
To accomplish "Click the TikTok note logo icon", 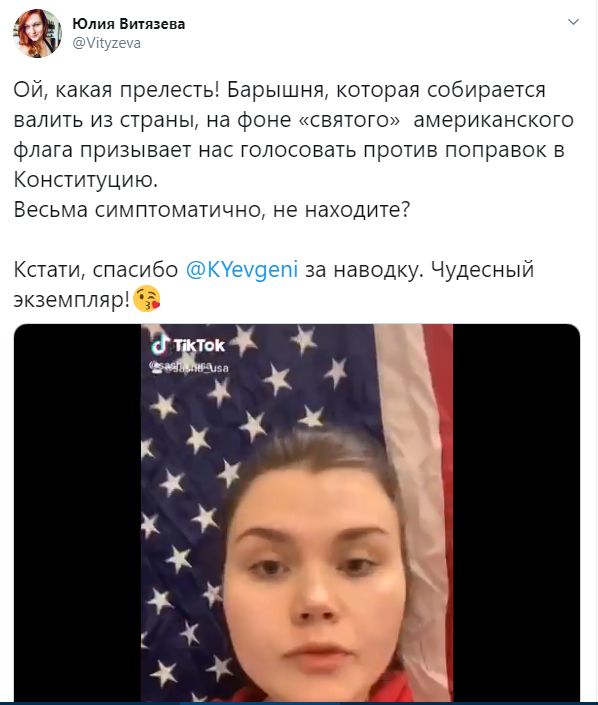I will (161, 345).
